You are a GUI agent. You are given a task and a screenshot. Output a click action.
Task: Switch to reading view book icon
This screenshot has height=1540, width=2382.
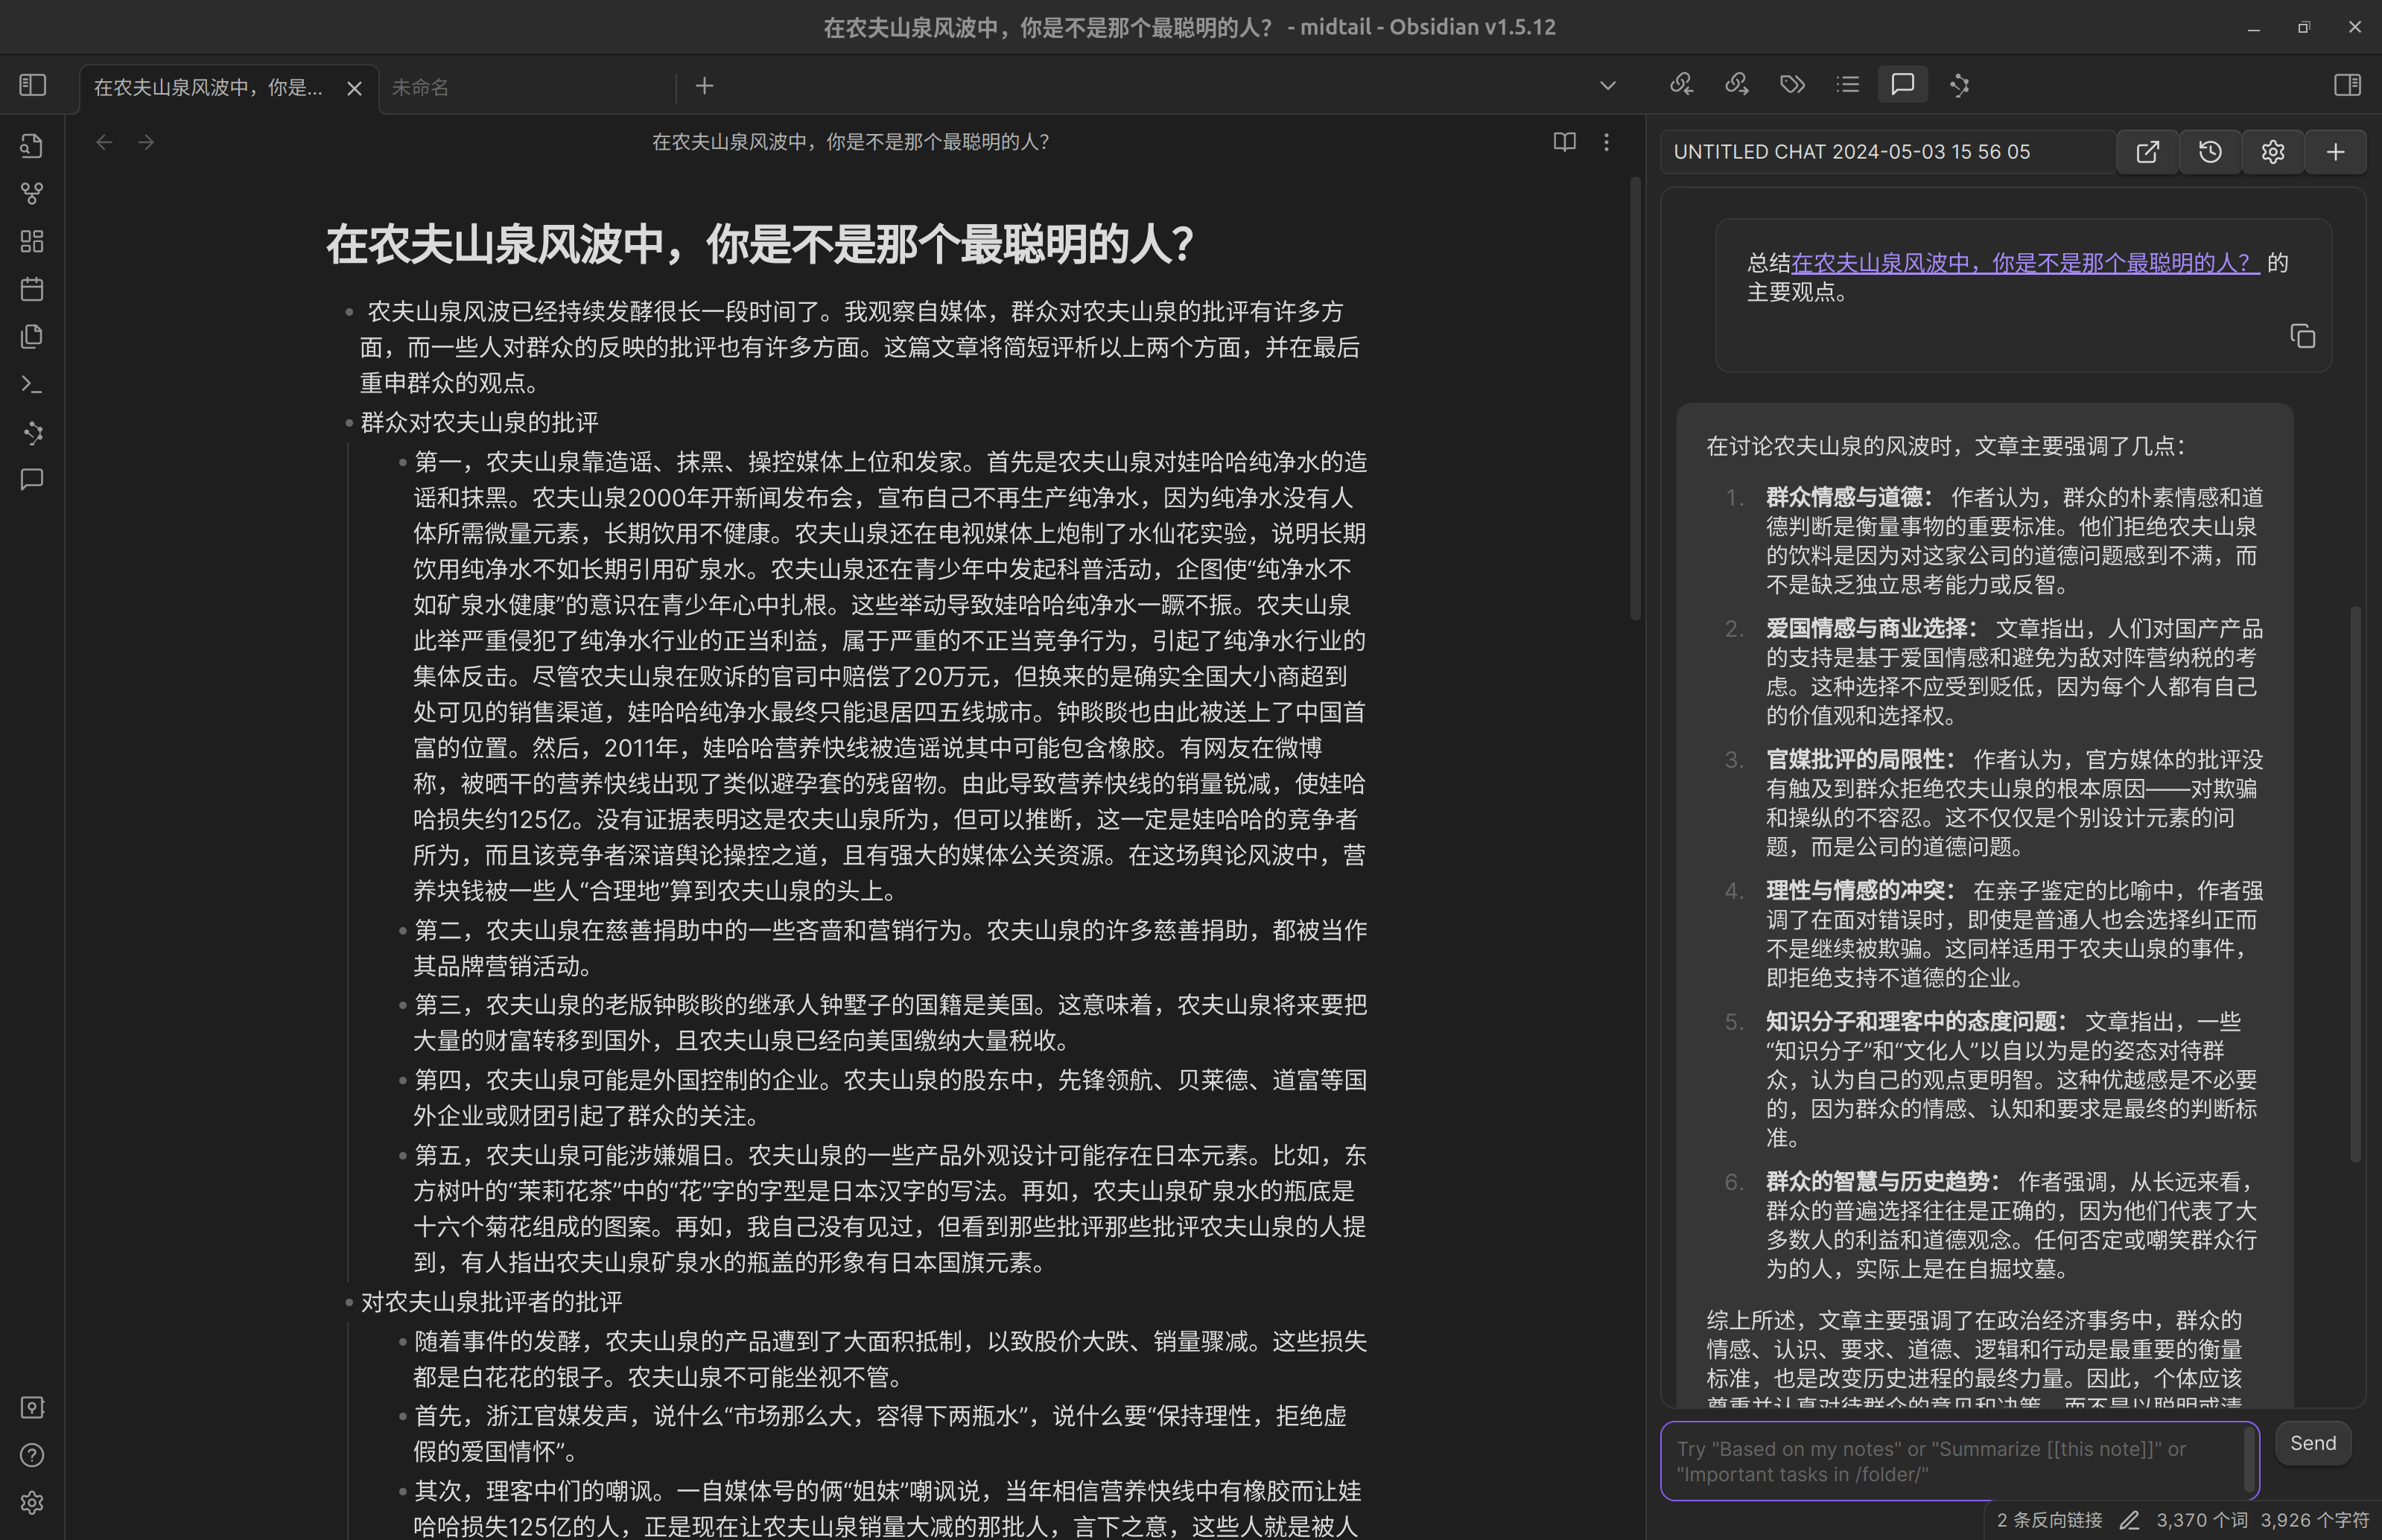click(x=1565, y=142)
